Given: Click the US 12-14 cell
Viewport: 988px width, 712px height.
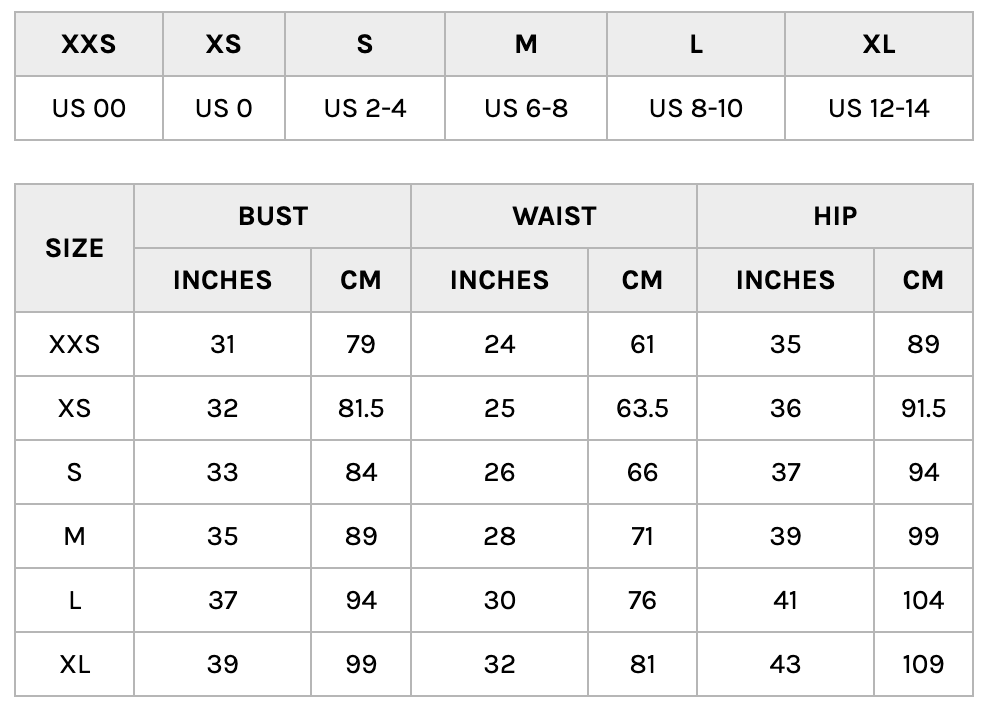Looking at the screenshot, I should [x=878, y=108].
